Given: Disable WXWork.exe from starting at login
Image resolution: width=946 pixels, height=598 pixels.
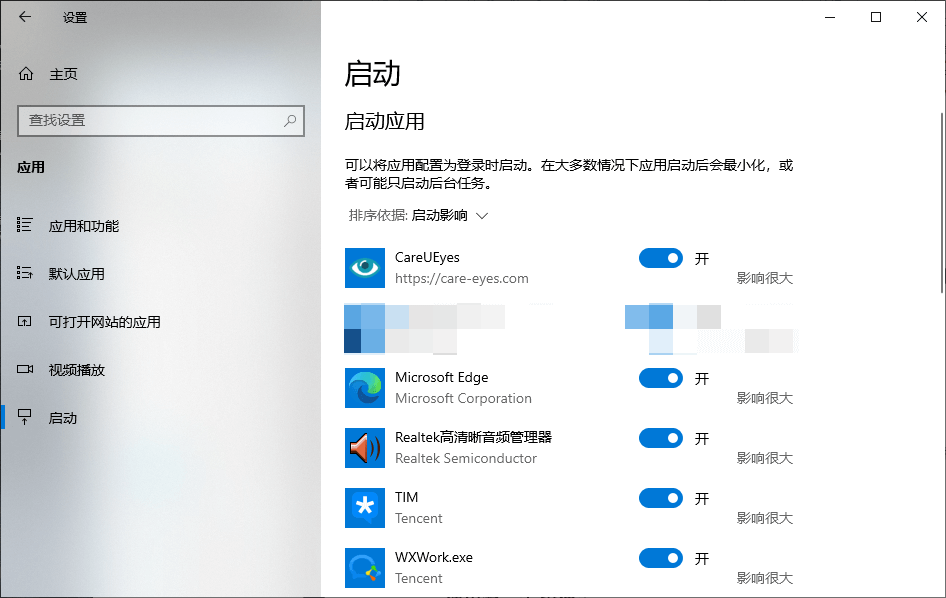Looking at the screenshot, I should pyautogui.click(x=660, y=558).
